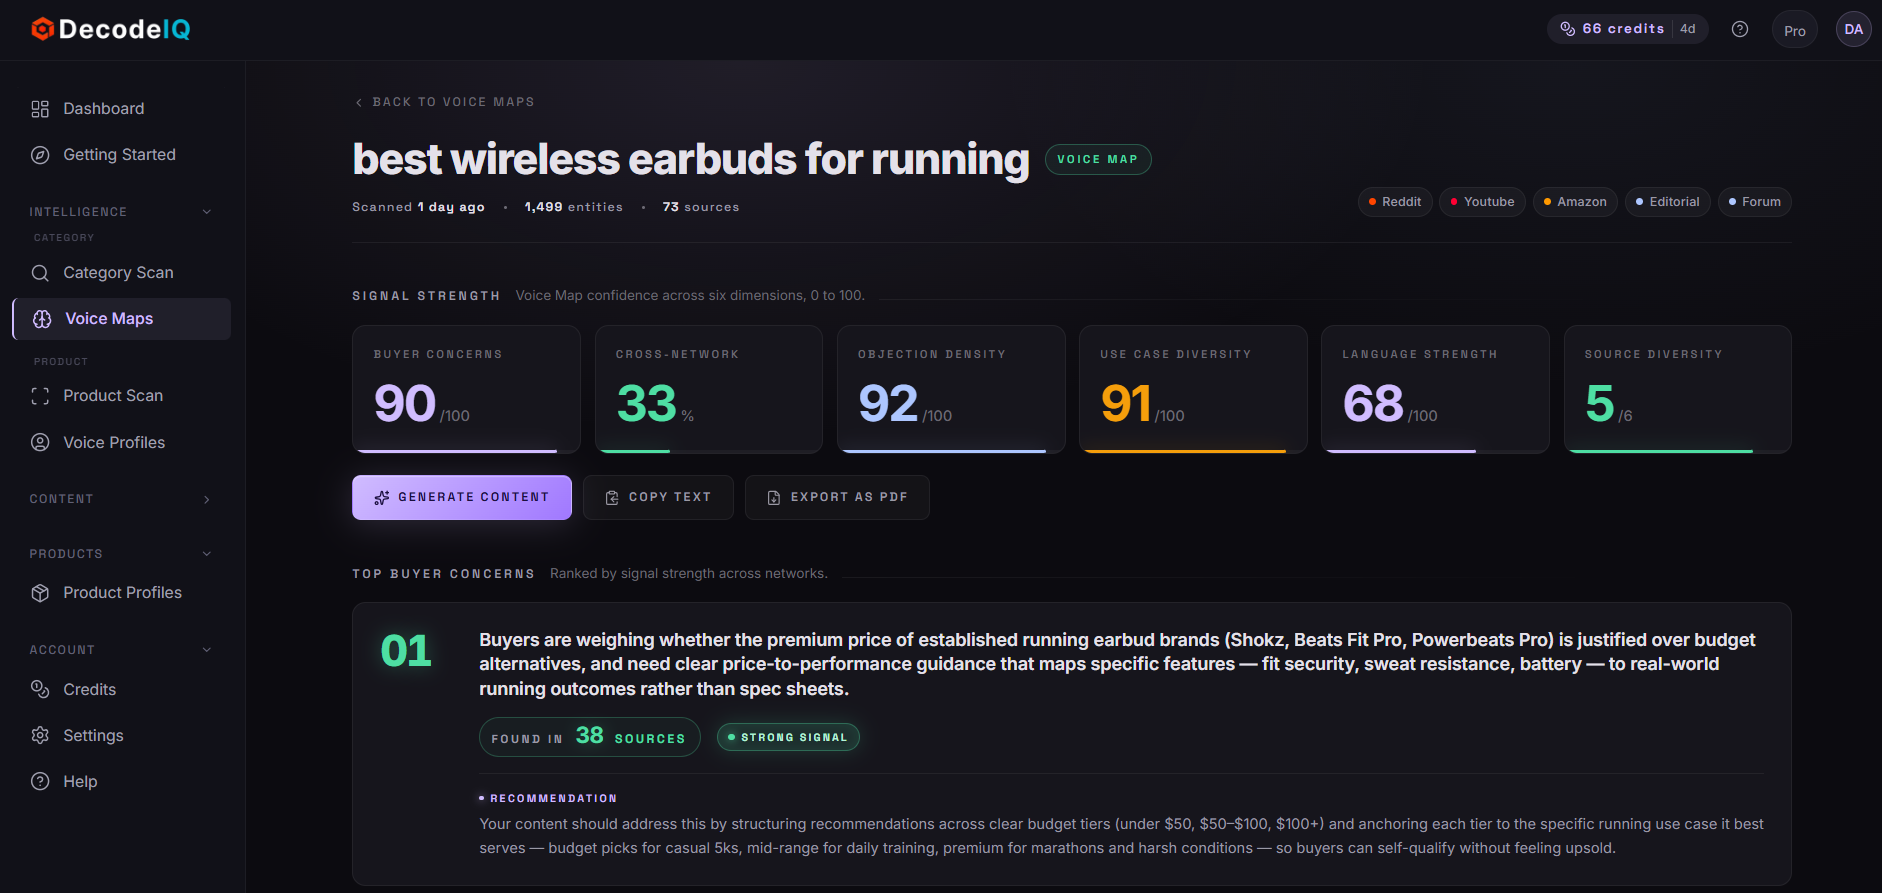Click the Voice Profiles person icon
Screen dimensions: 1882x893
[40, 442]
